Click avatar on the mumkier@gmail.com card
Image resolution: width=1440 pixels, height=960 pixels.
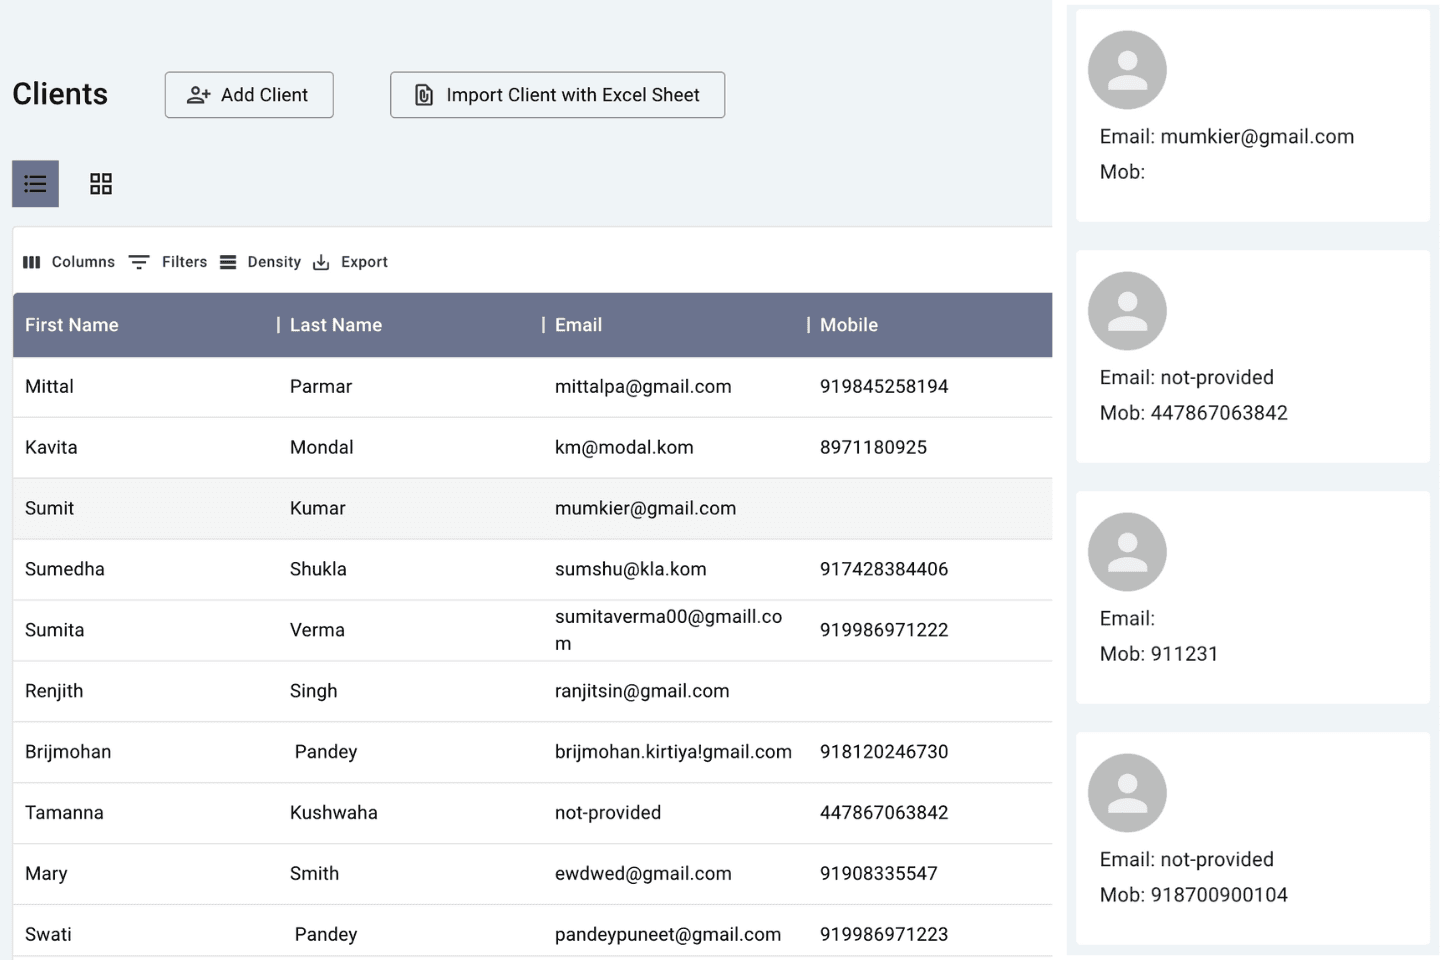(1127, 70)
